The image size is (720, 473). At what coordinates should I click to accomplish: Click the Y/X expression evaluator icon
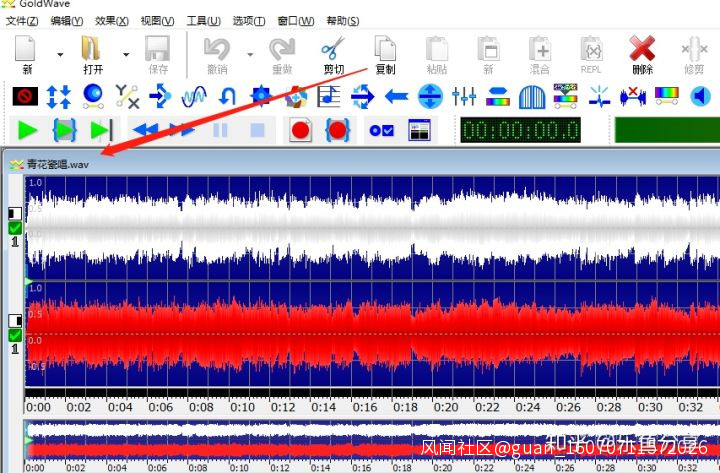tap(127, 96)
